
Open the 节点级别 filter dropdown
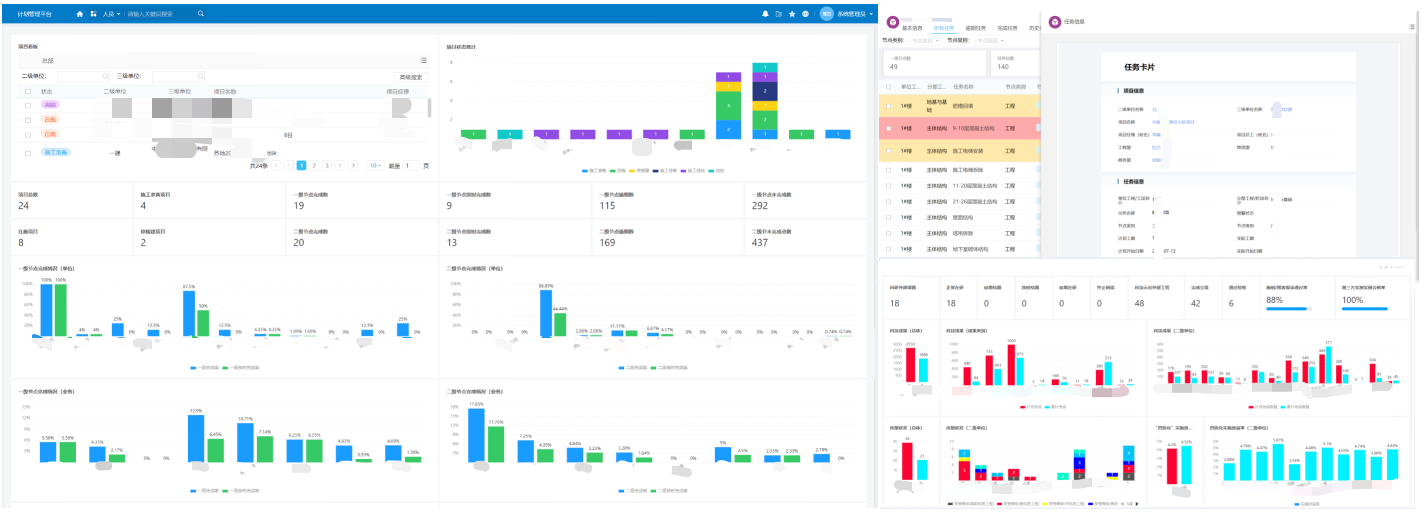click(x=988, y=40)
